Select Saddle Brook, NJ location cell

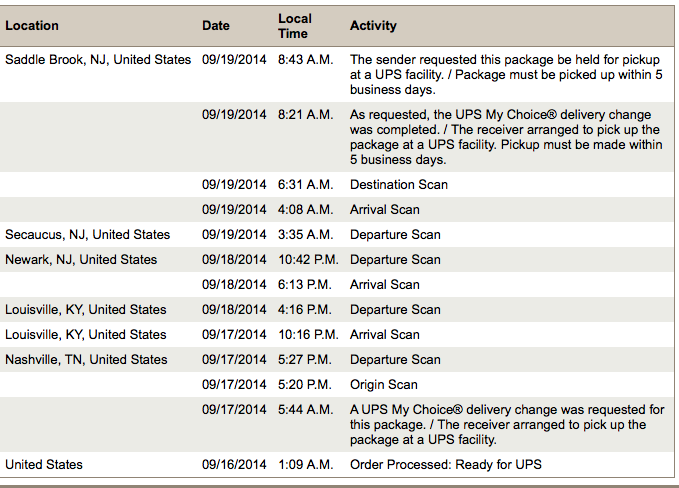tap(98, 59)
